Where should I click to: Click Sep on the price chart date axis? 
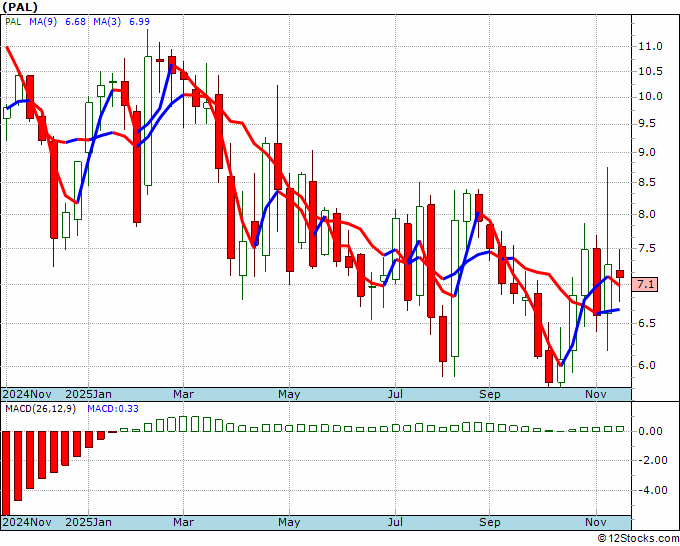(x=490, y=394)
